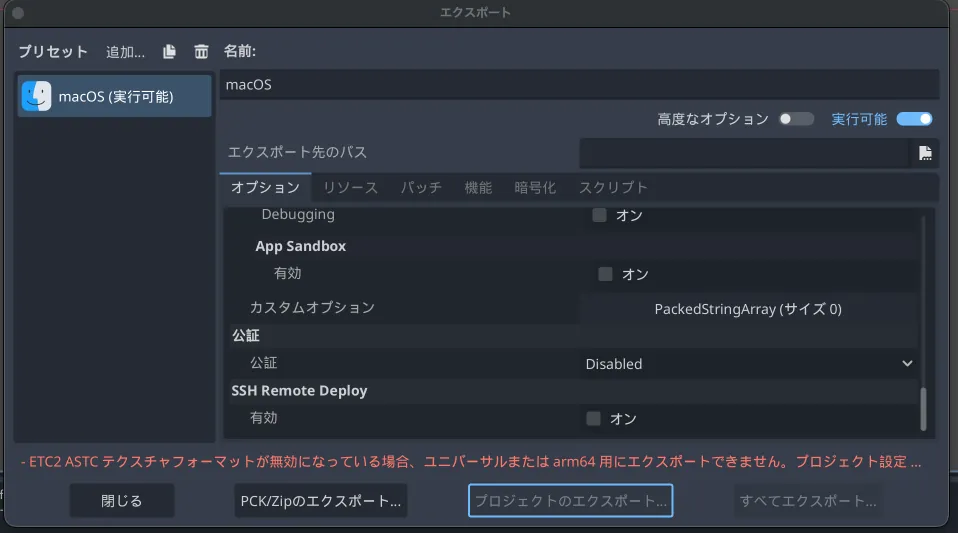Click the SSH Remote Deploy section header

point(299,391)
